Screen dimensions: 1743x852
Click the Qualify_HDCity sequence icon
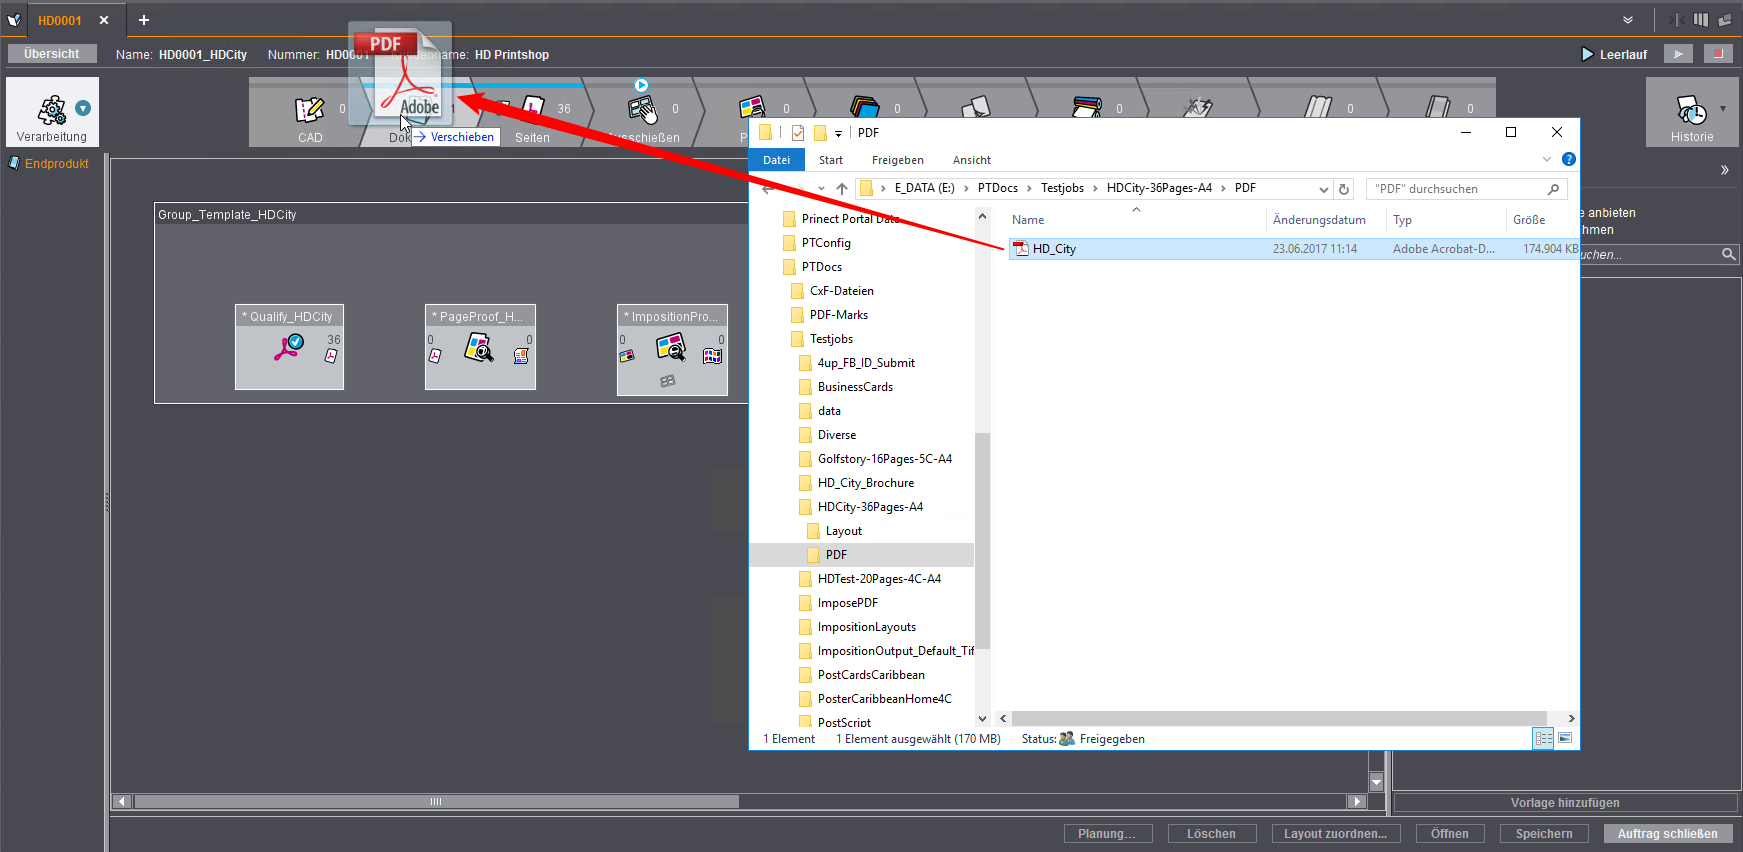tap(289, 347)
